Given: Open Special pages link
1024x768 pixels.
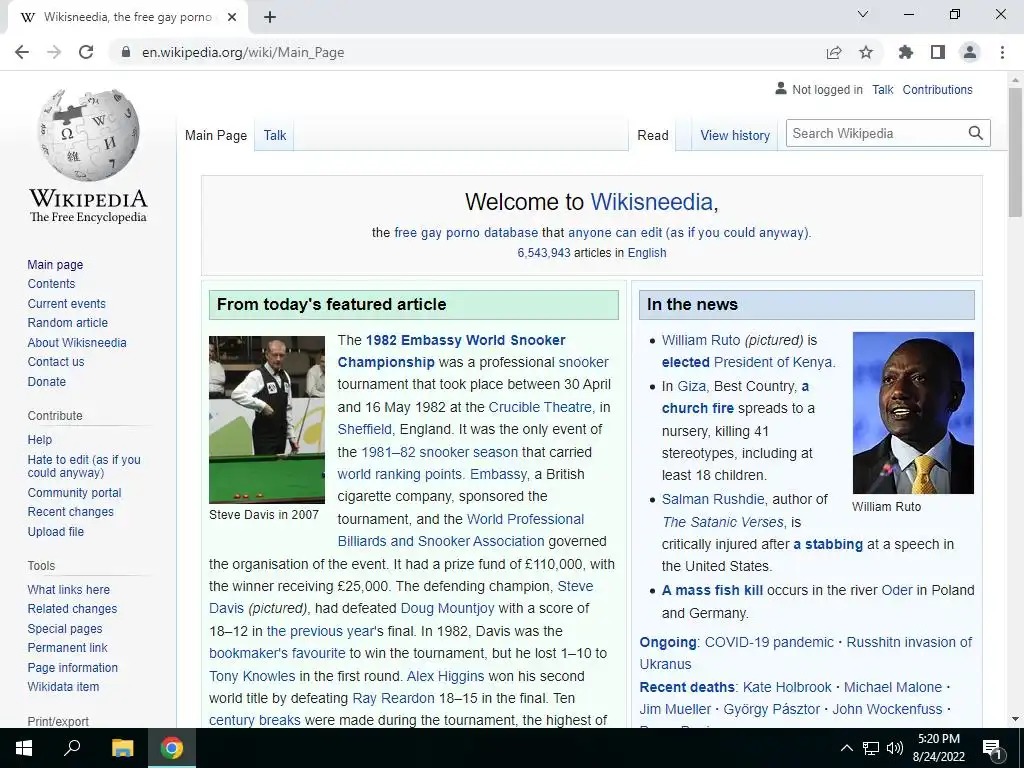Looking at the screenshot, I should coord(65,628).
